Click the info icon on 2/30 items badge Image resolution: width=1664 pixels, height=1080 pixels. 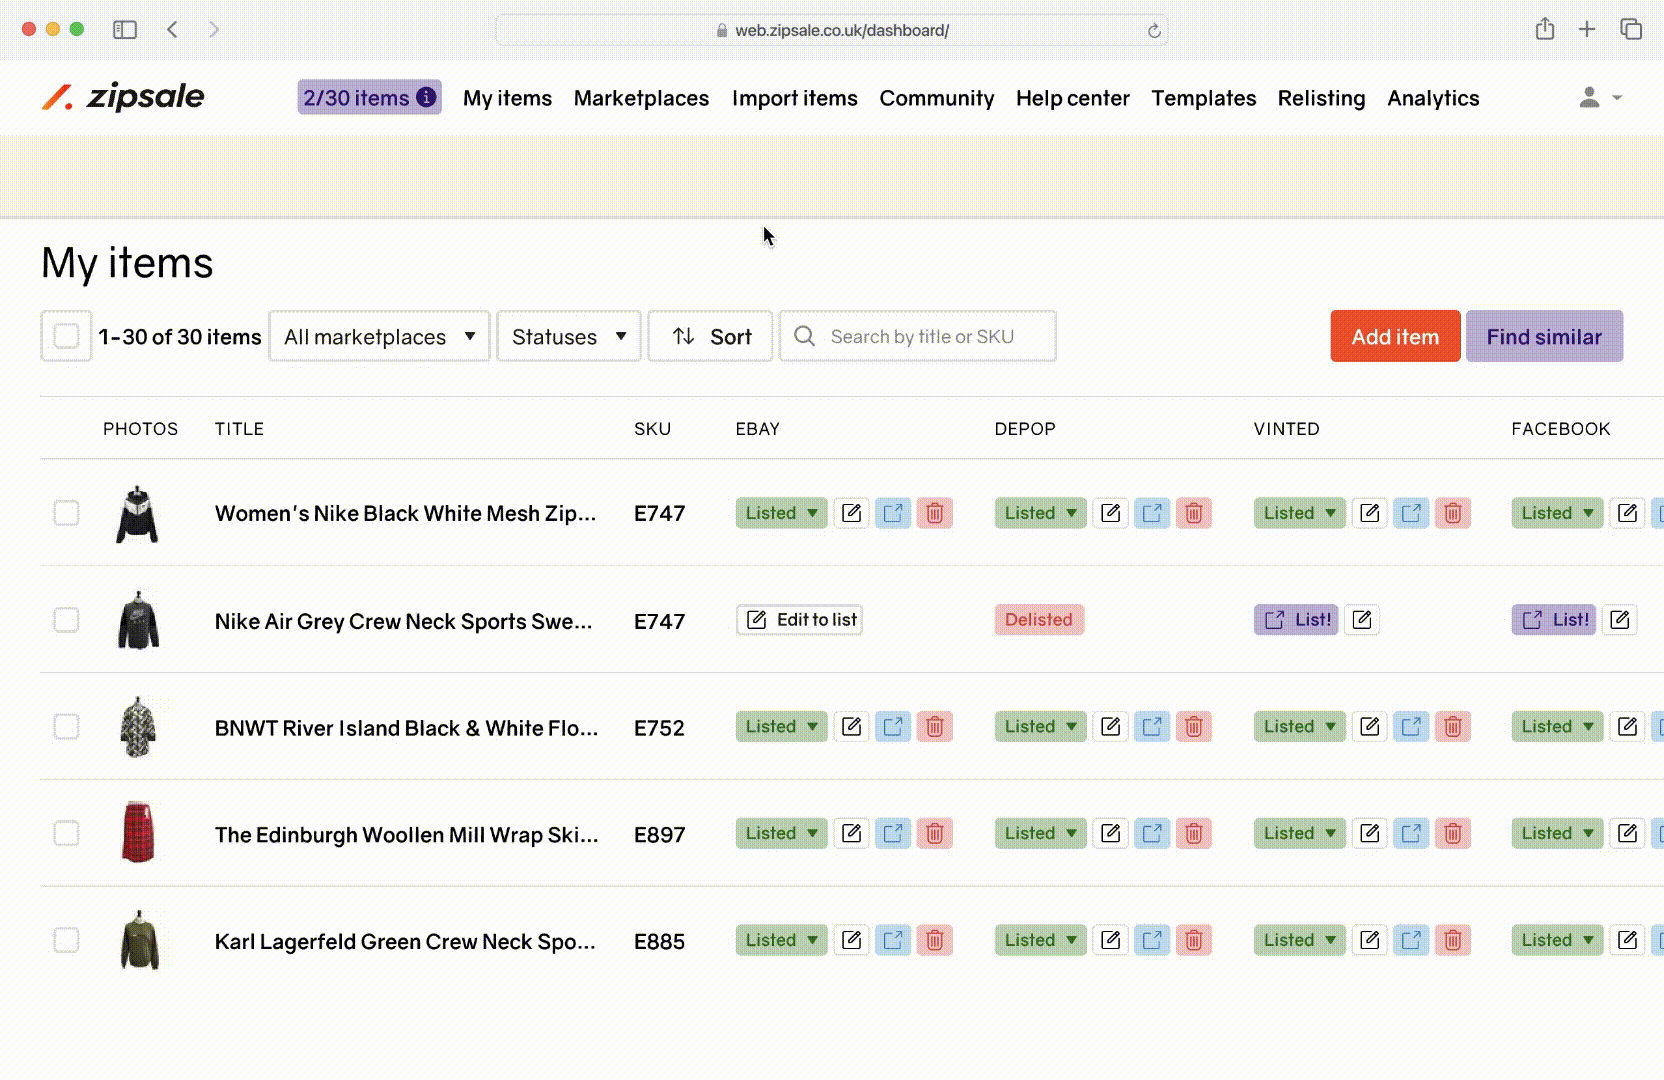pyautogui.click(x=426, y=97)
